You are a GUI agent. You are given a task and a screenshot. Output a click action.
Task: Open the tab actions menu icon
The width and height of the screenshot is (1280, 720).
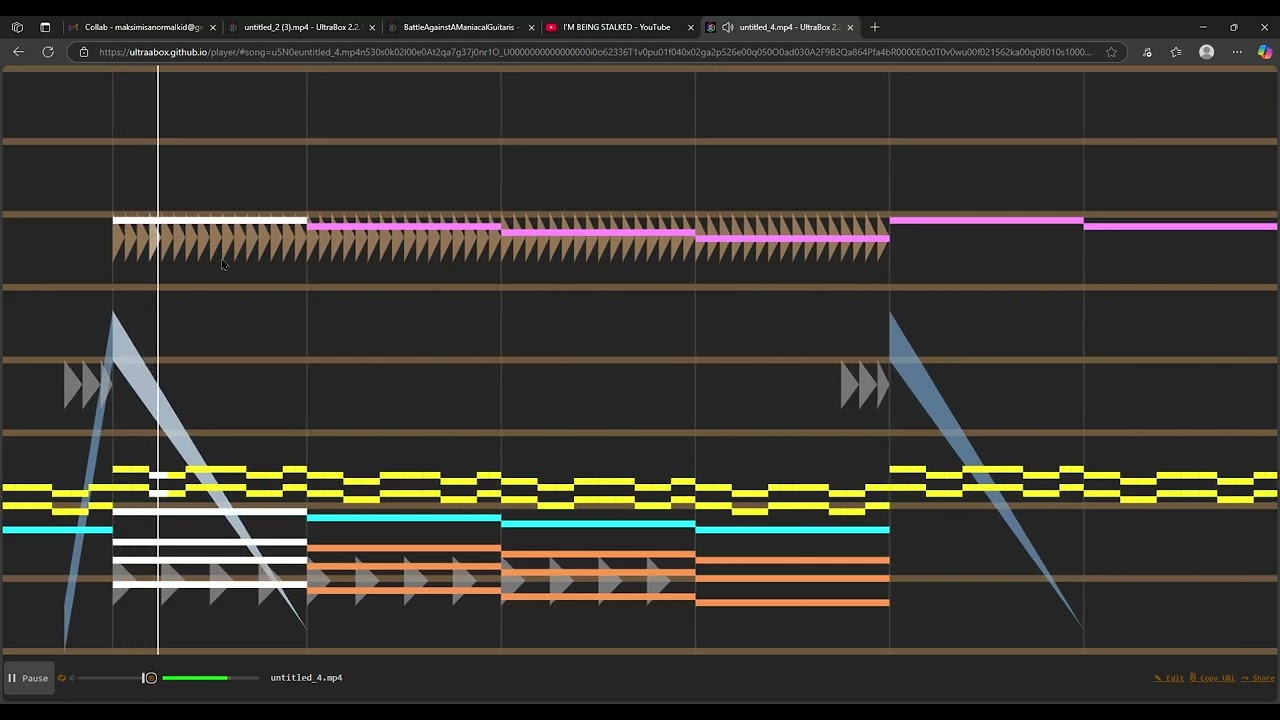pos(45,27)
